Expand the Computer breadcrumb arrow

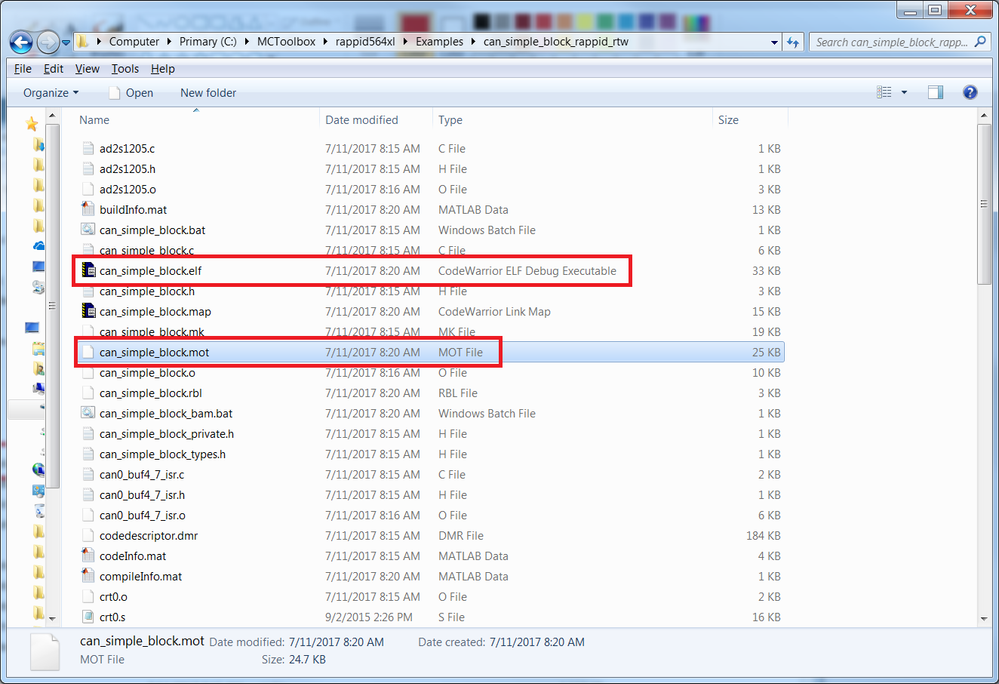tap(169, 41)
